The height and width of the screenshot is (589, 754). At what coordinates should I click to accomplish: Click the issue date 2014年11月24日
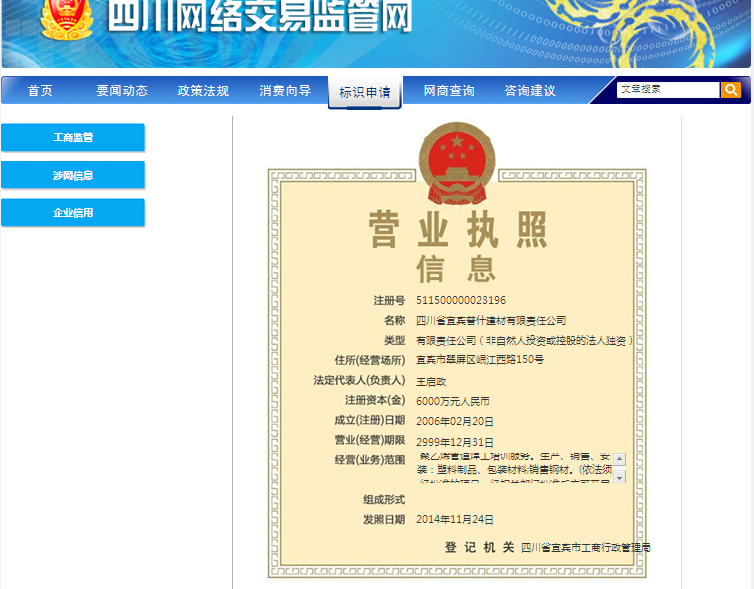coord(455,519)
